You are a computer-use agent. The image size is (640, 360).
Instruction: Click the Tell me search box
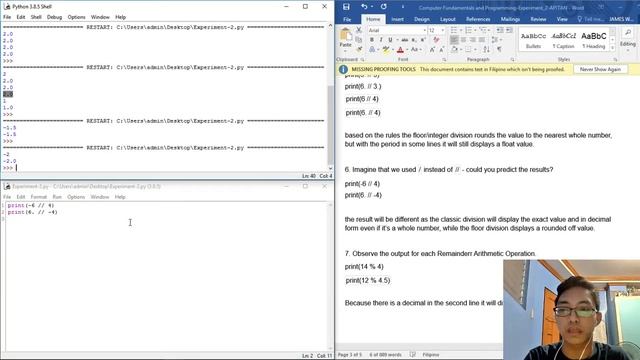click(591, 19)
